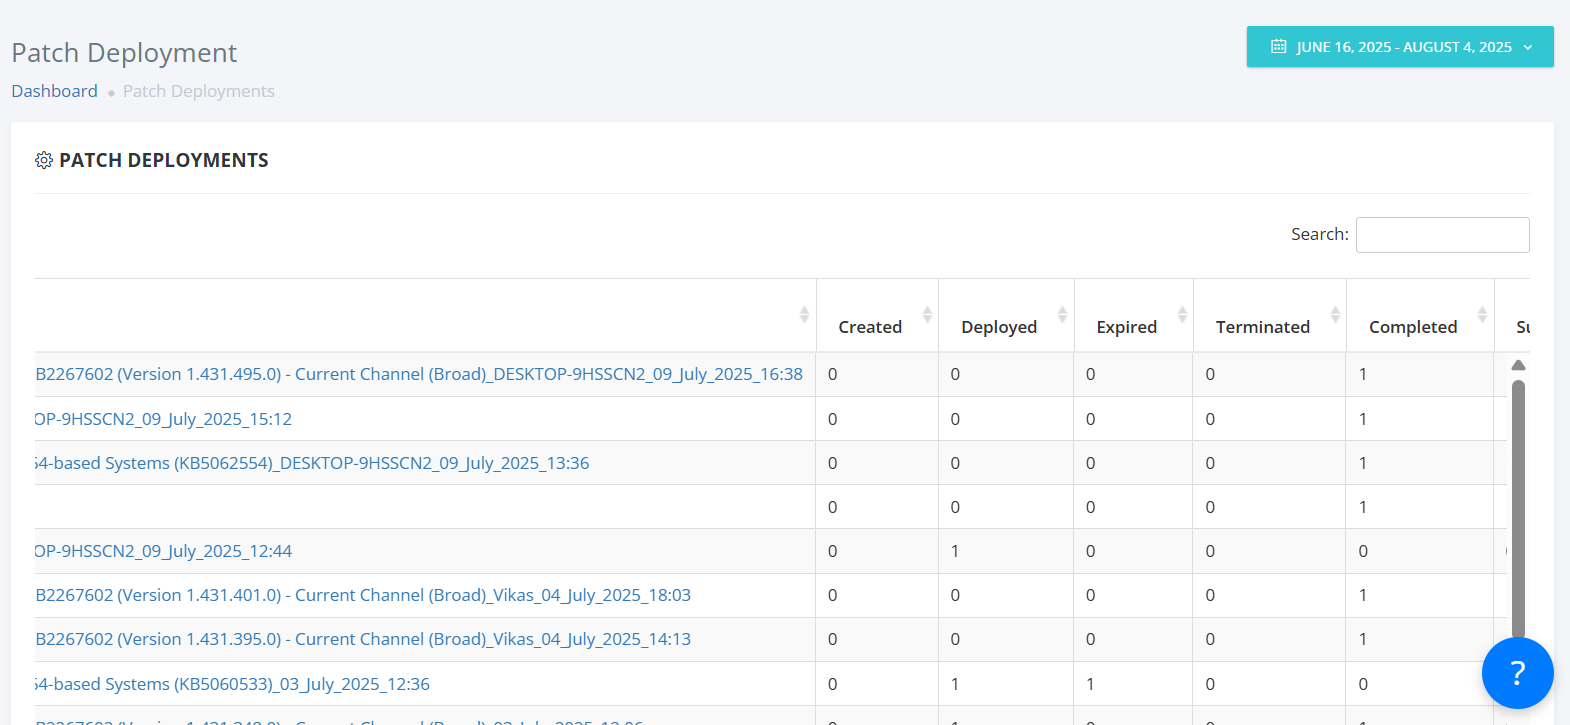Click the vertical scrollbar thumb of the table
1570x725 pixels.
[1518, 510]
